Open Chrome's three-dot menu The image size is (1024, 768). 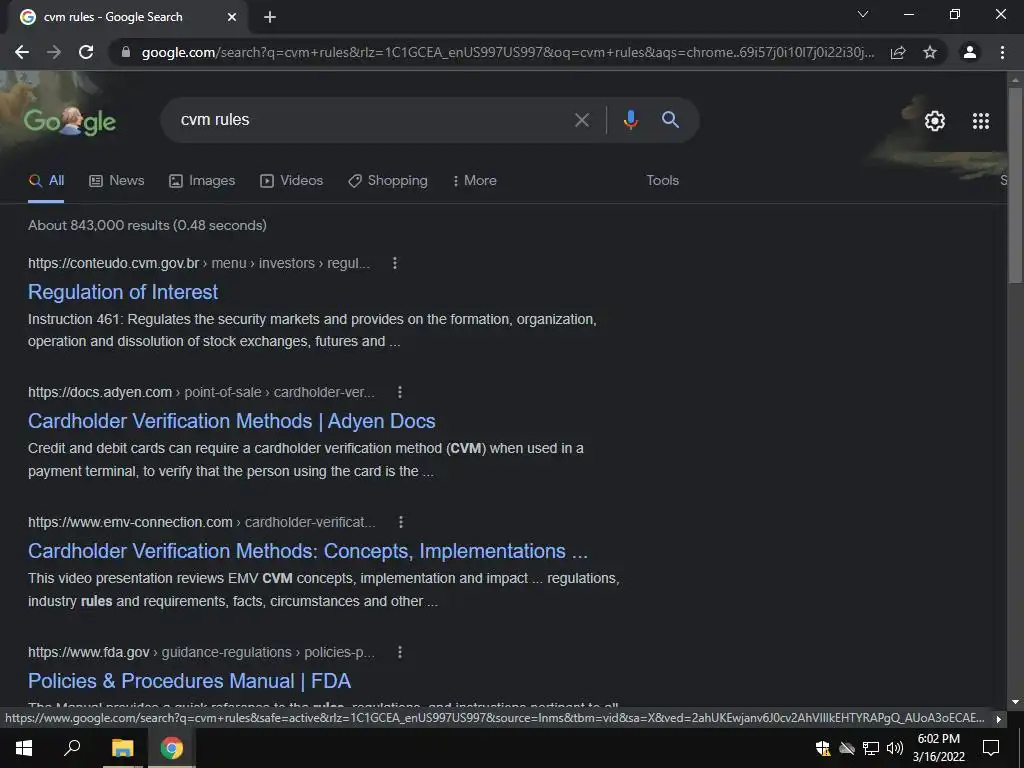click(1002, 52)
